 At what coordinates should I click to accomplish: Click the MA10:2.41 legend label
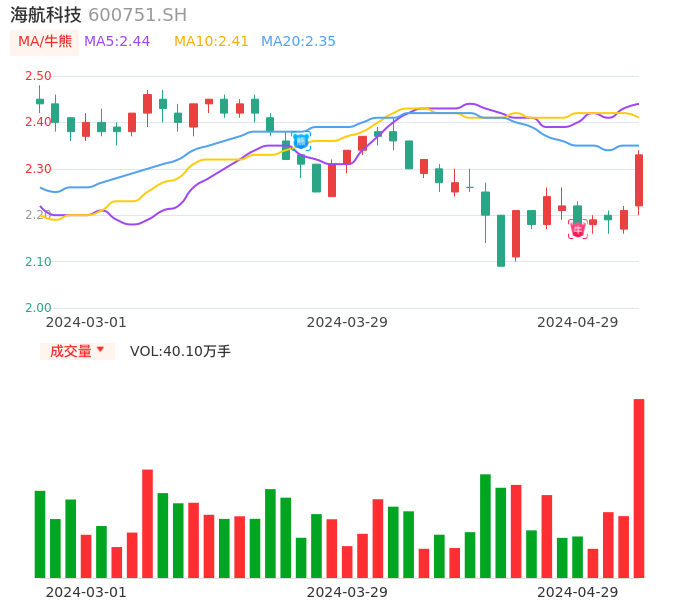click(211, 42)
